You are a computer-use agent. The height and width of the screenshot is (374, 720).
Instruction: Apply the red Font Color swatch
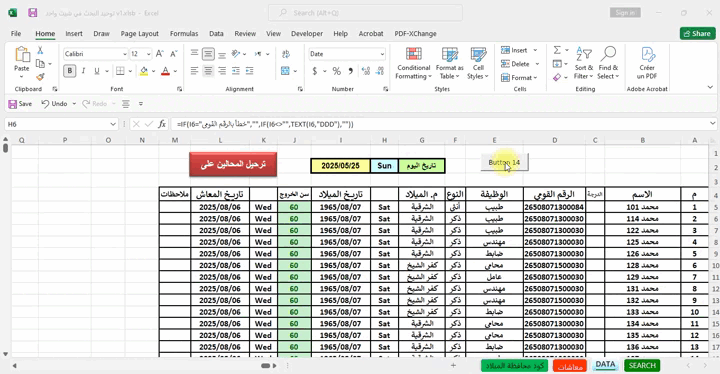pos(165,71)
